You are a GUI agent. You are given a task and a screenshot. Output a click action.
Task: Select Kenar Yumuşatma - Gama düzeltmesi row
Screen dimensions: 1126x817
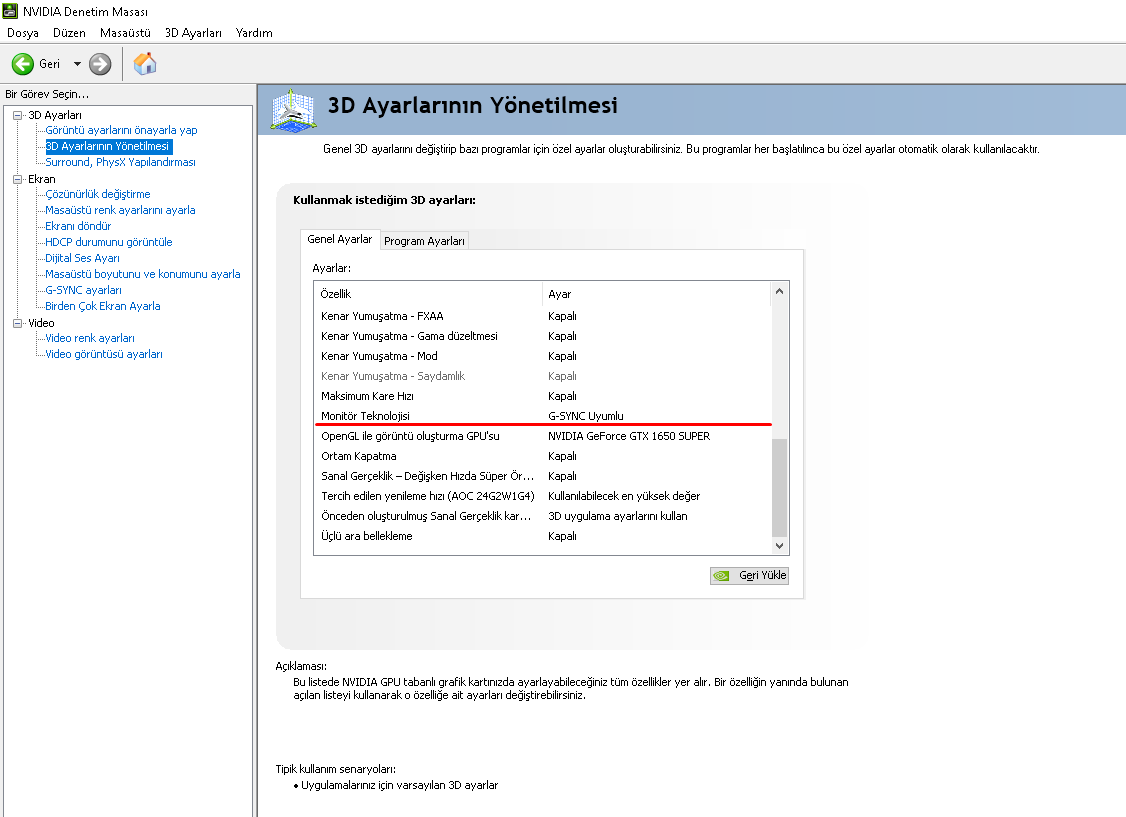543,336
